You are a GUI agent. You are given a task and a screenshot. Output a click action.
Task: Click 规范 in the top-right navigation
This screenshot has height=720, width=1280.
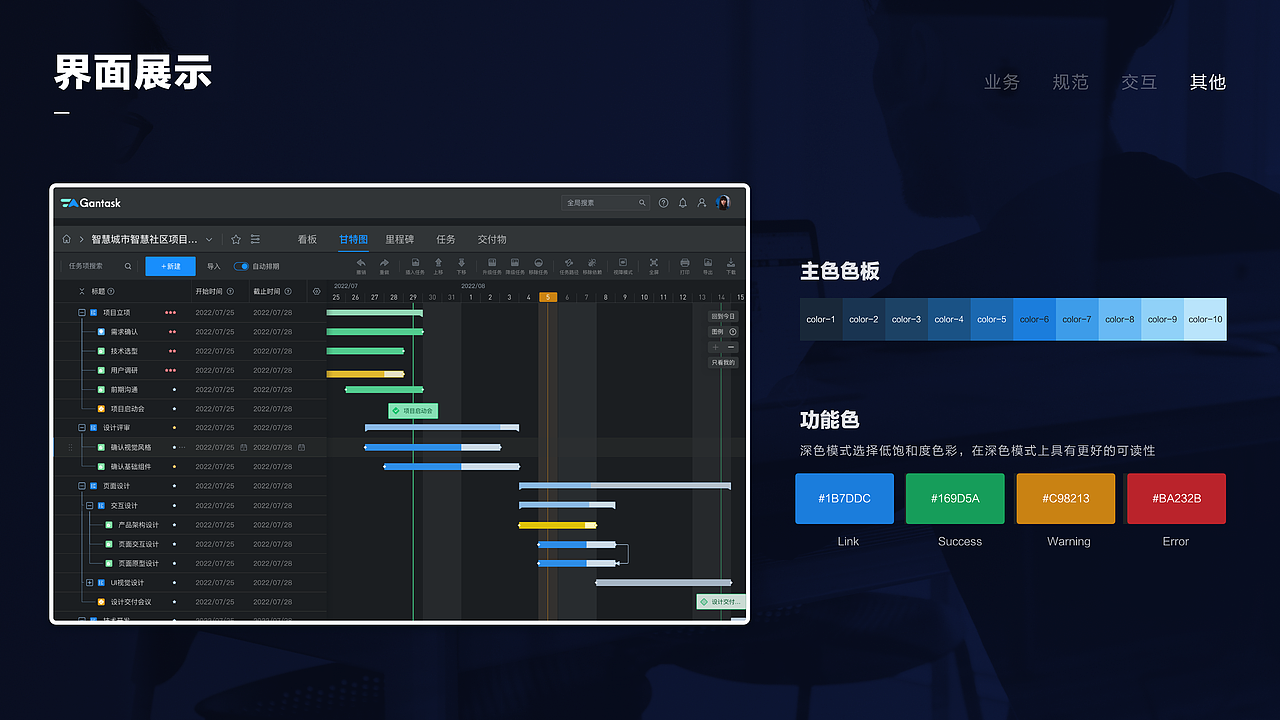point(1070,82)
